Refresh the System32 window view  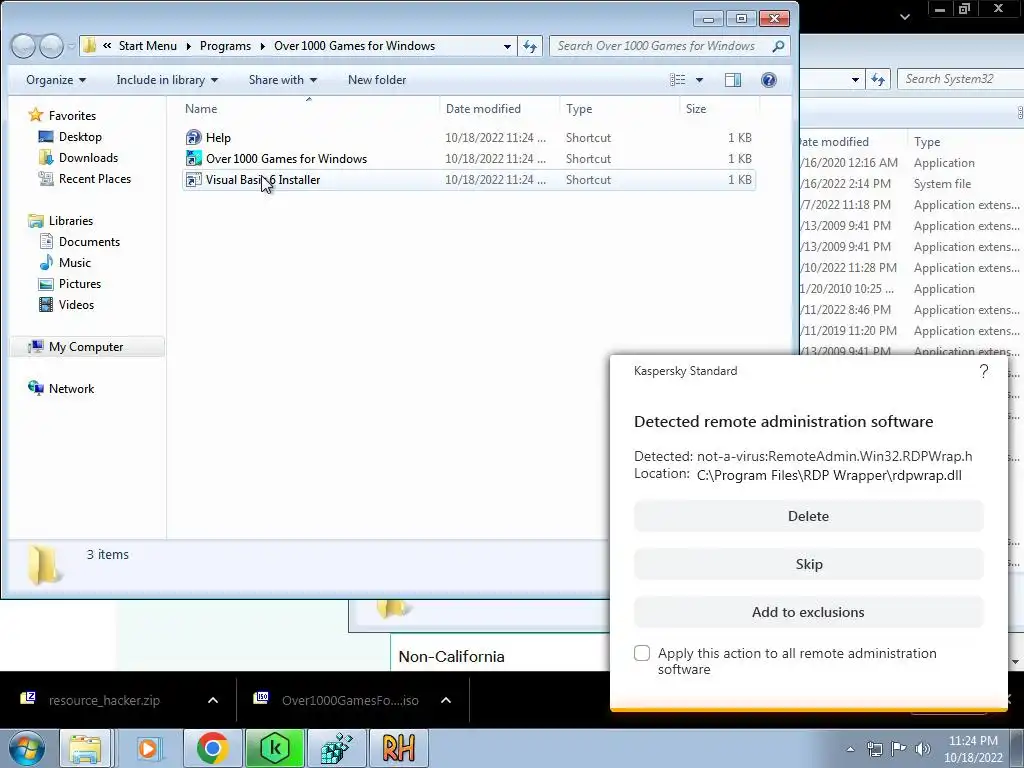[x=878, y=80]
